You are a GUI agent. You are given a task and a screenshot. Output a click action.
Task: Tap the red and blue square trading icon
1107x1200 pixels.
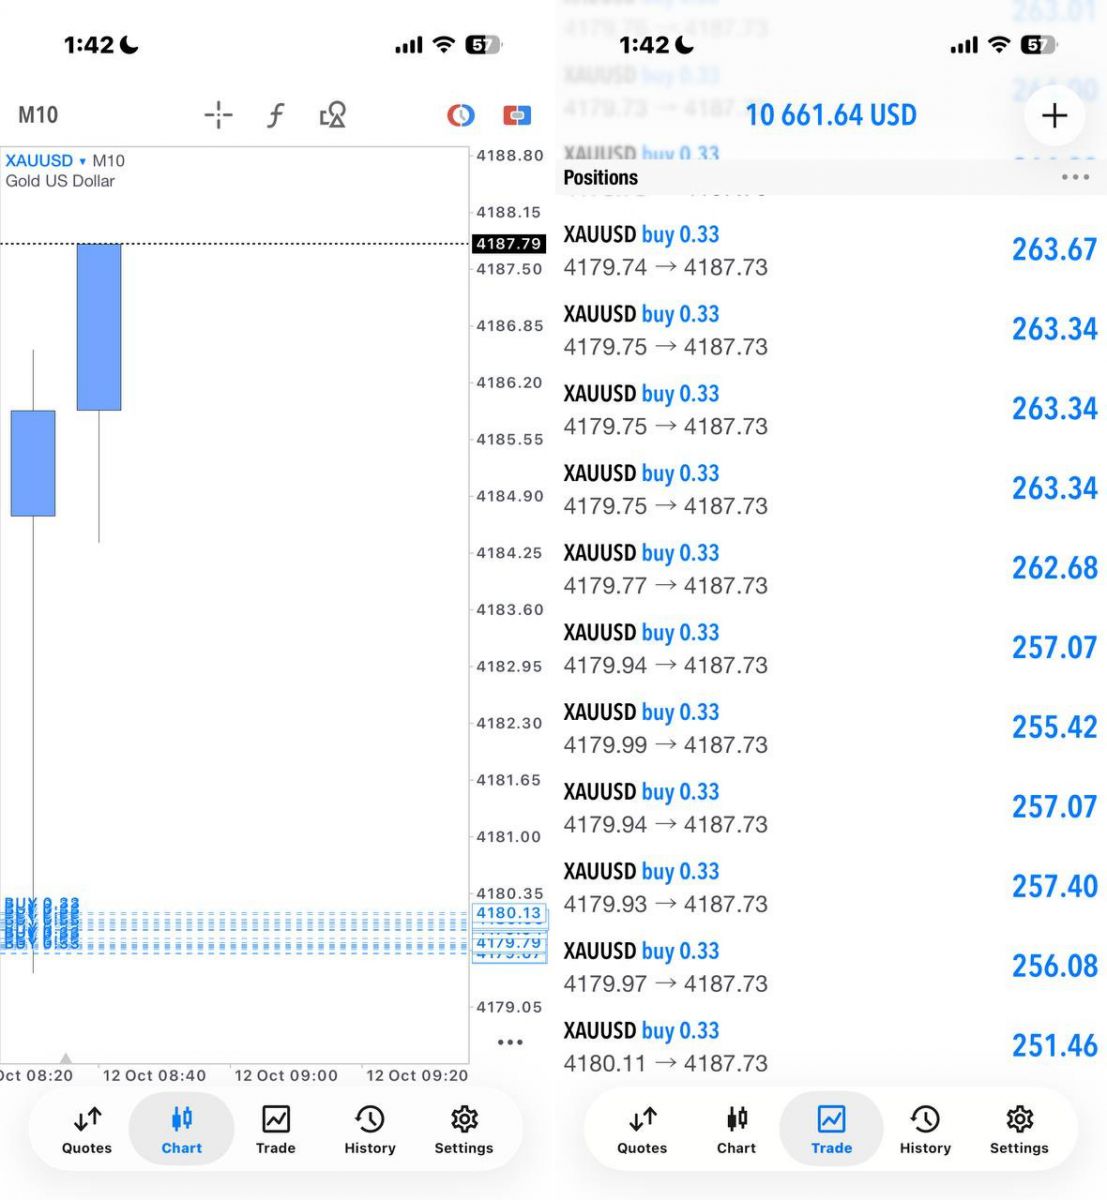click(517, 115)
